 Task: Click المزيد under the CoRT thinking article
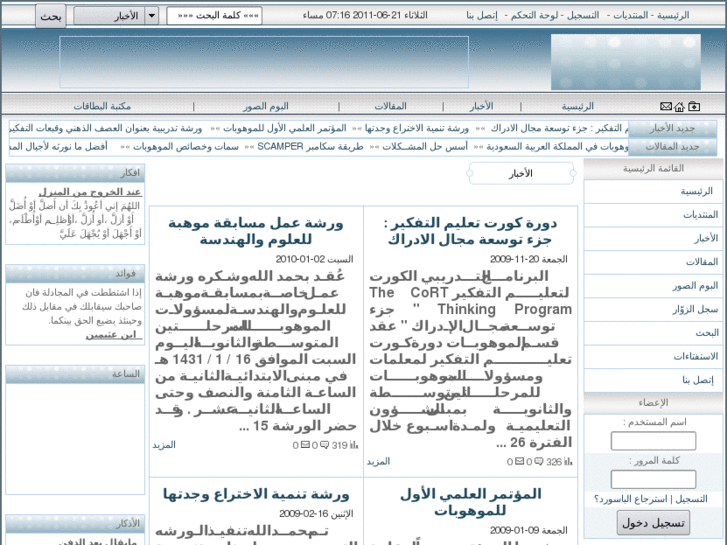pyautogui.click(x=378, y=462)
